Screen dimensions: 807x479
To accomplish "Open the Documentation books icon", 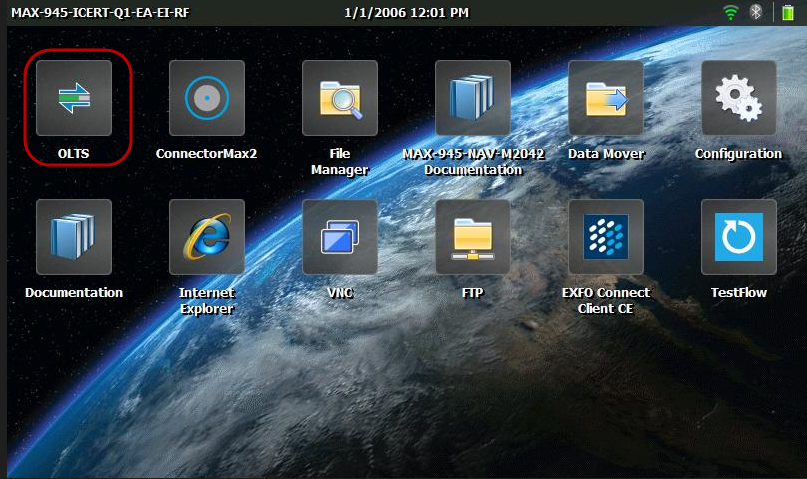I will 74,237.
